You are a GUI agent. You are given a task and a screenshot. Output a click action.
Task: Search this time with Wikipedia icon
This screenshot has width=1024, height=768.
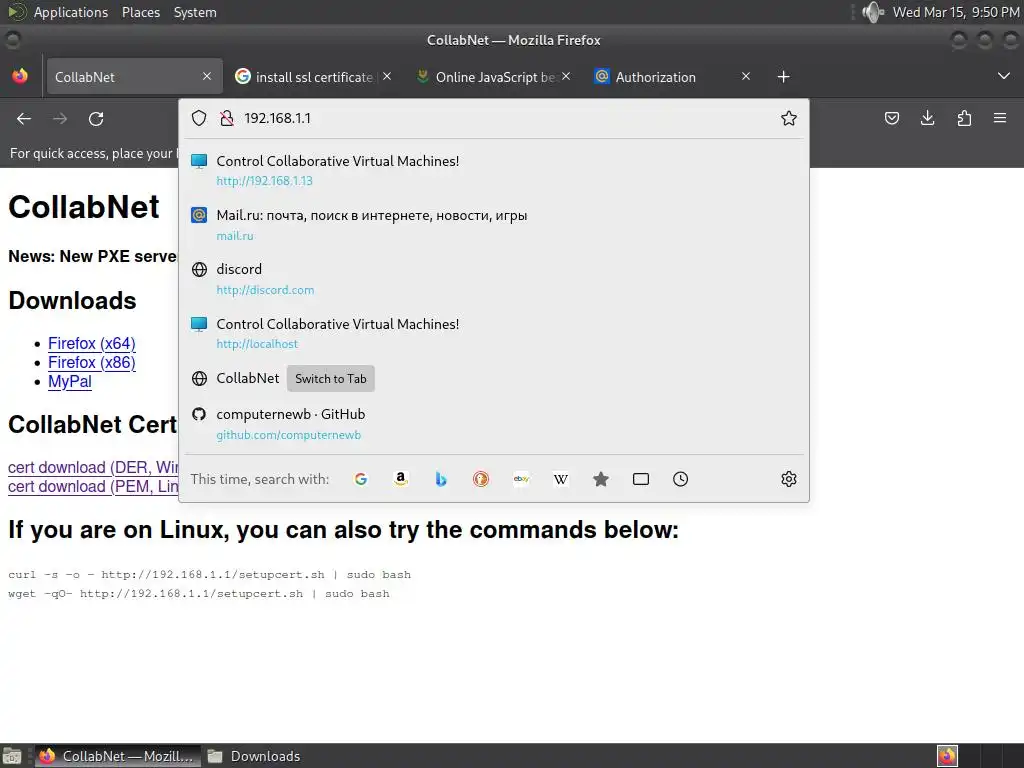click(x=561, y=479)
